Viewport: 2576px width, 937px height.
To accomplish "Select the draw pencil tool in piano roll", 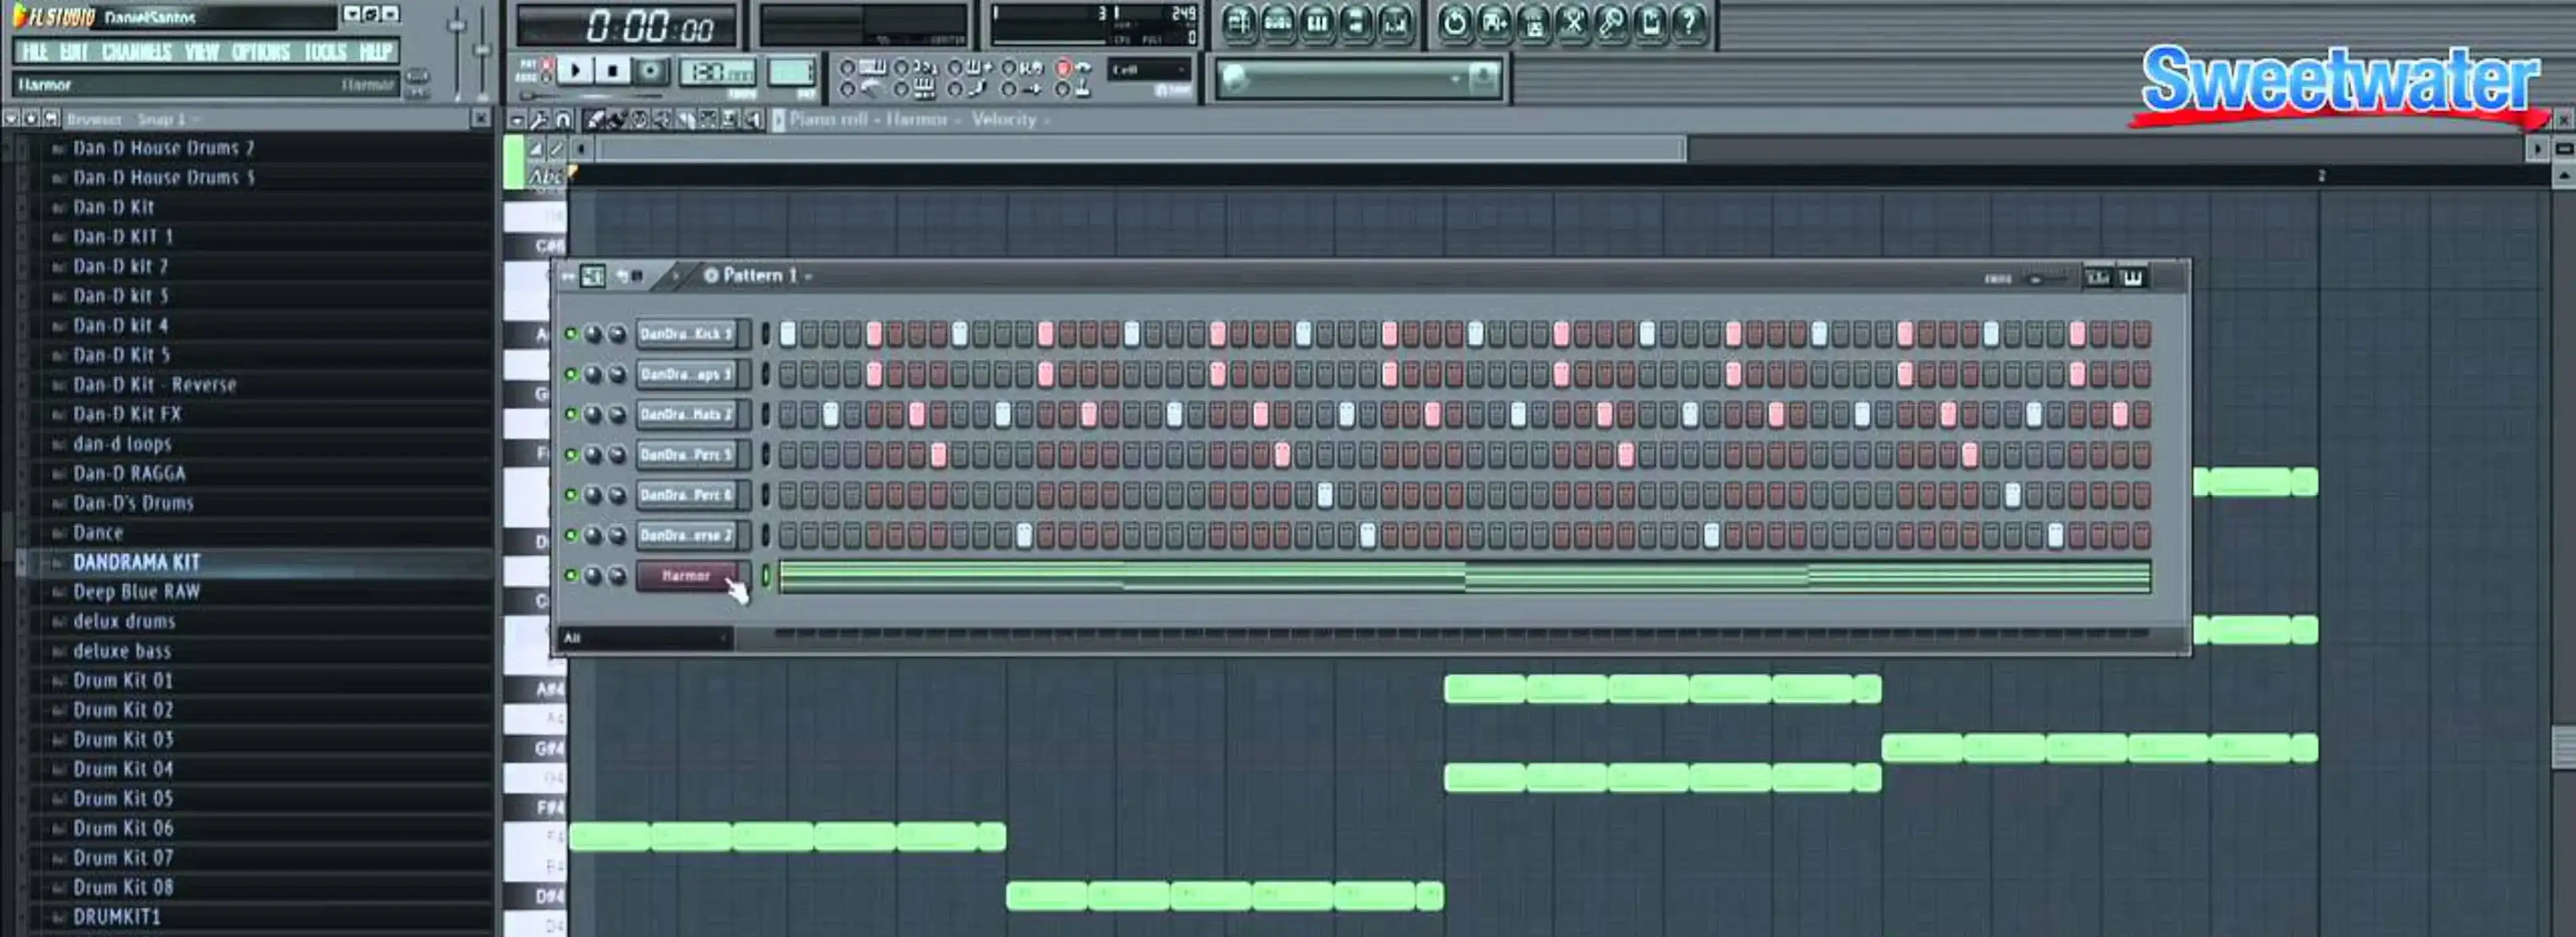I will [x=594, y=120].
